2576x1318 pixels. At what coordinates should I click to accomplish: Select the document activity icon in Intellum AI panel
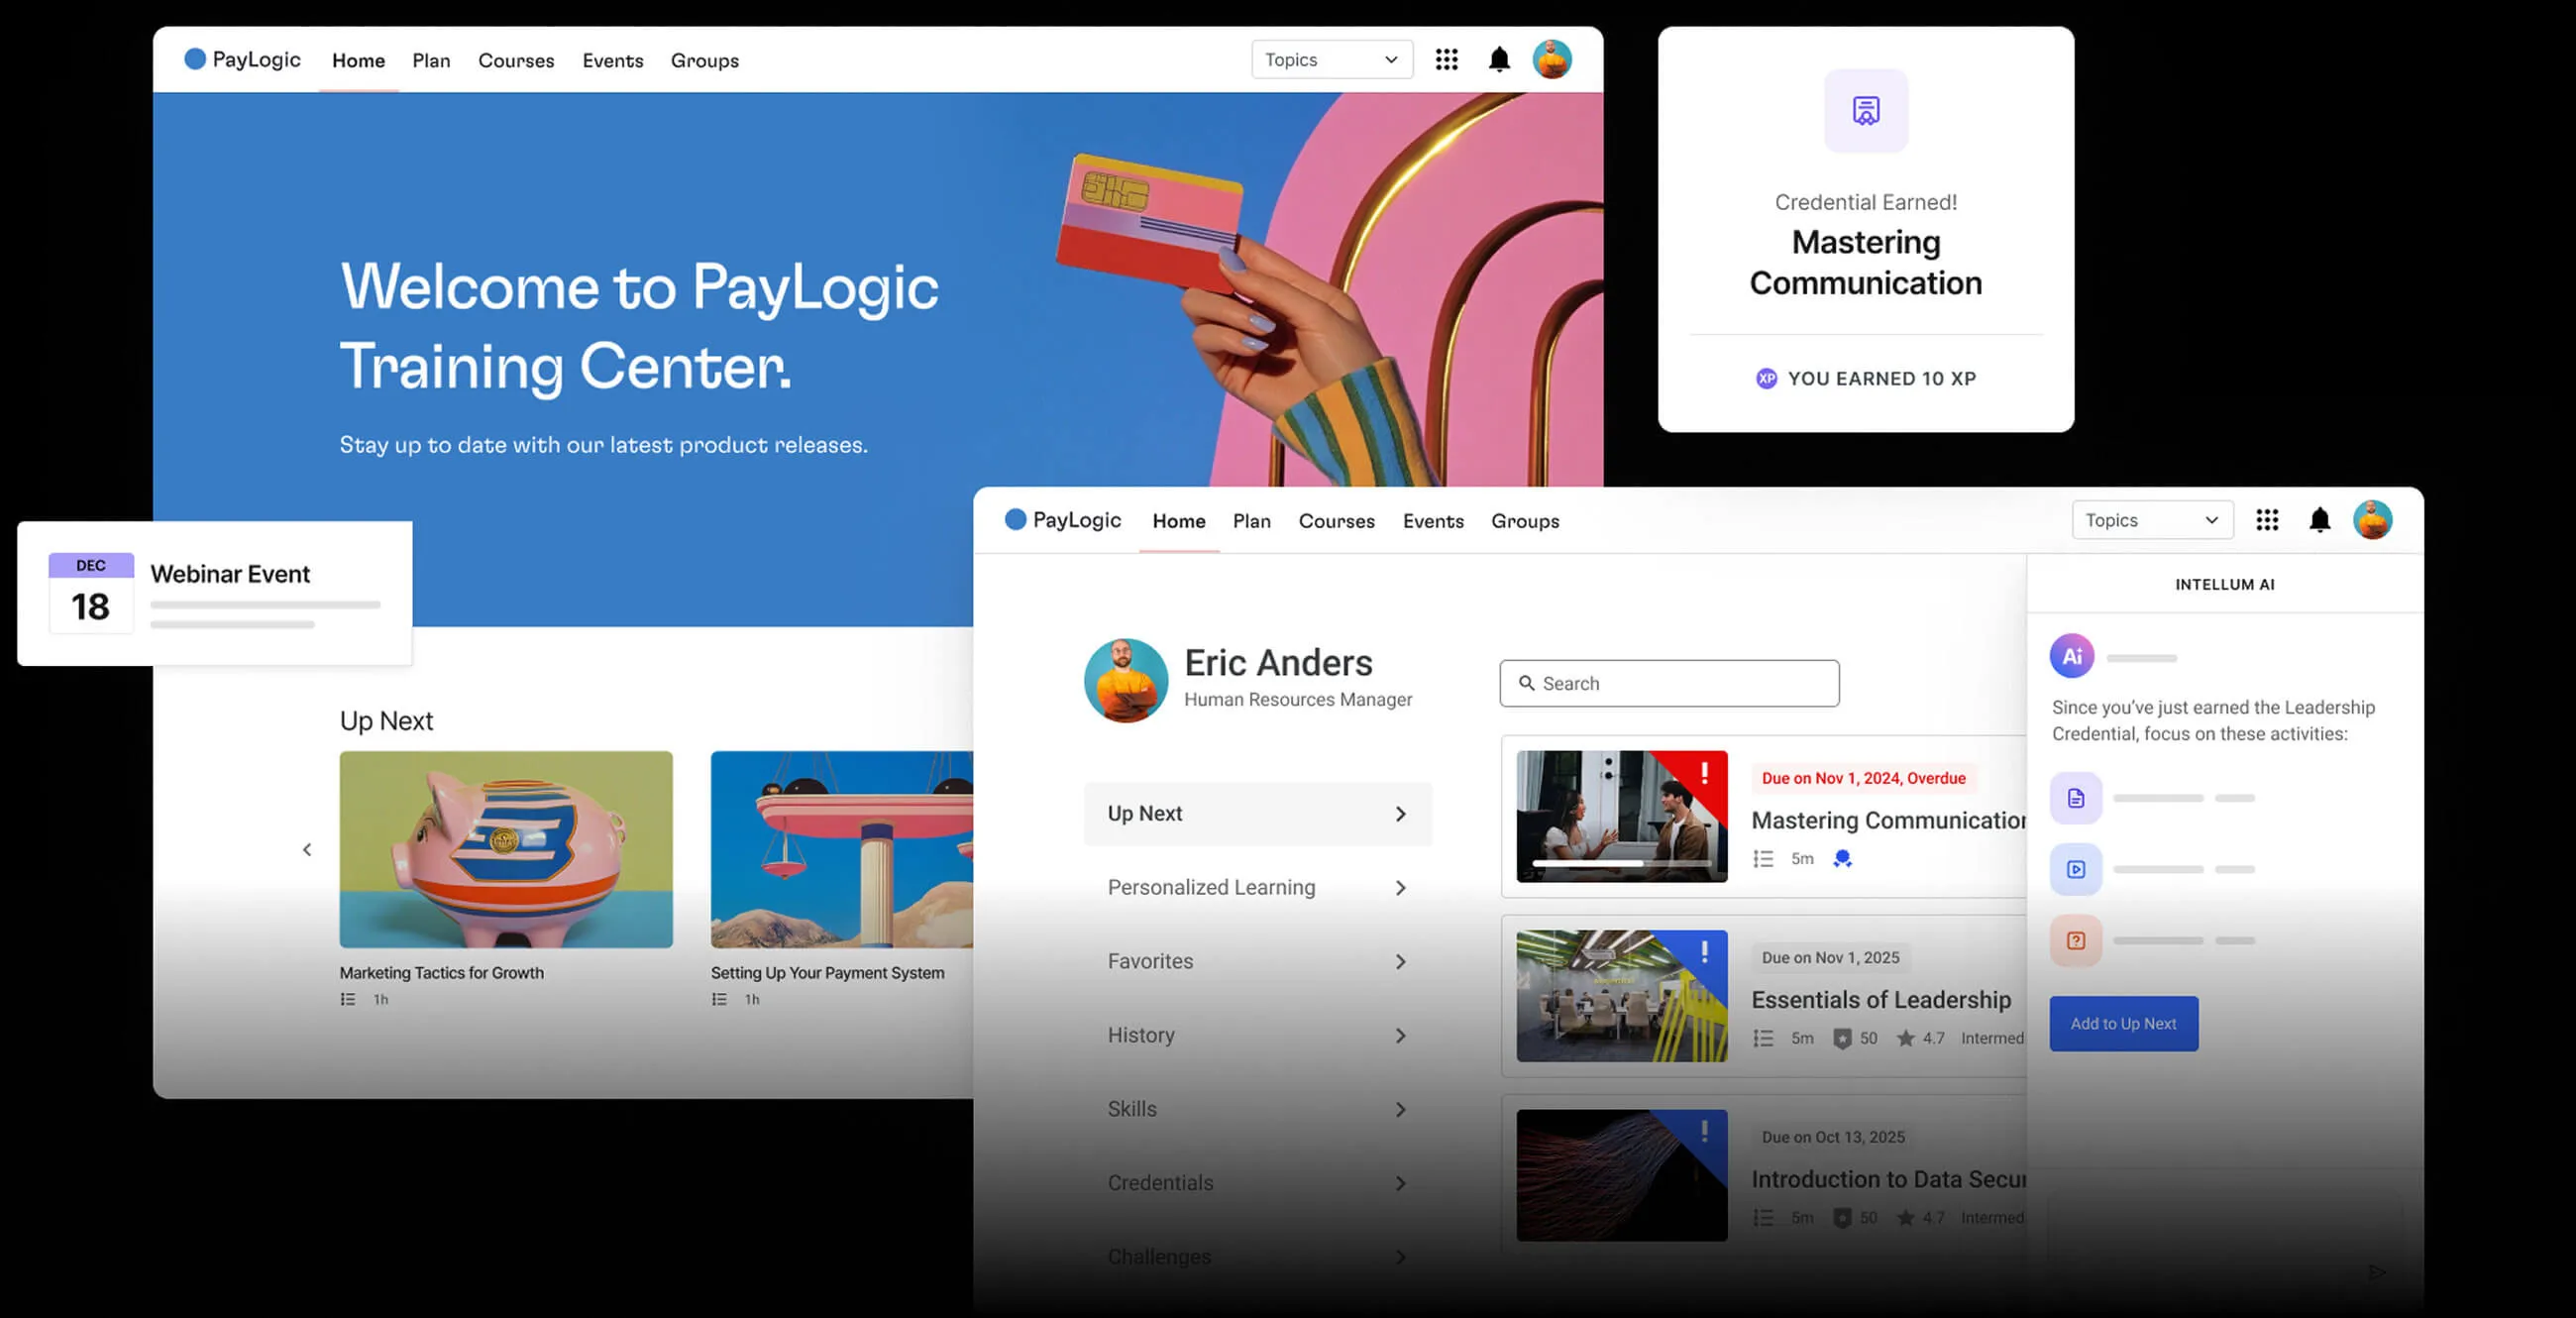pos(2076,797)
